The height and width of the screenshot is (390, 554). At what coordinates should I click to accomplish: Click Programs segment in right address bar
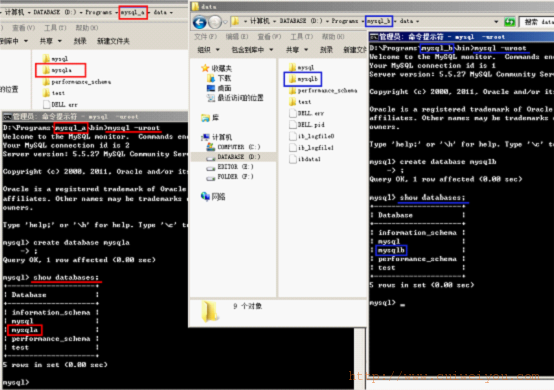[x=344, y=21]
